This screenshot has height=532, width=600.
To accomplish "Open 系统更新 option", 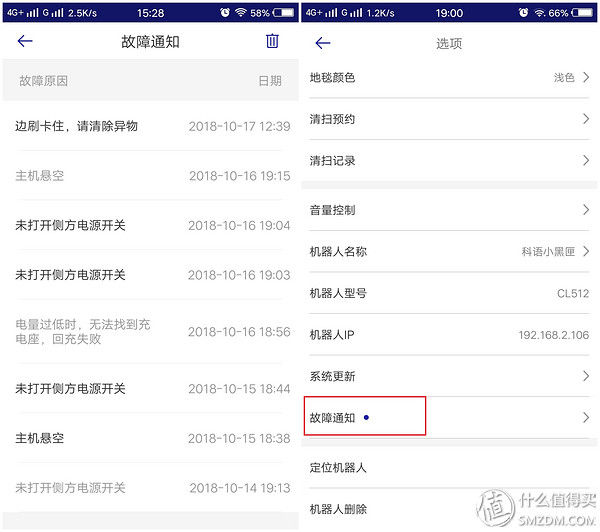I will point(449,376).
